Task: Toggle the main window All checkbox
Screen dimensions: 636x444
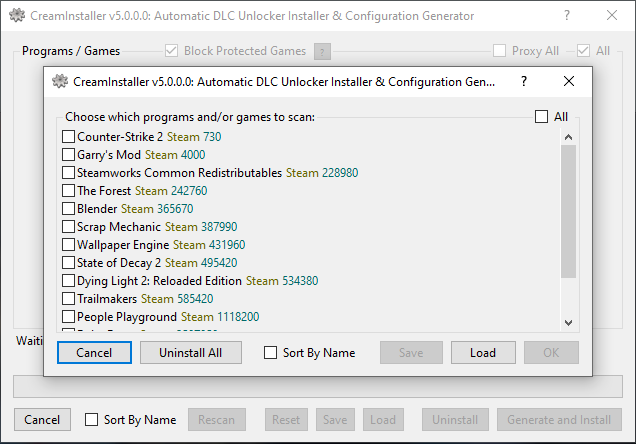Action: pos(583,51)
